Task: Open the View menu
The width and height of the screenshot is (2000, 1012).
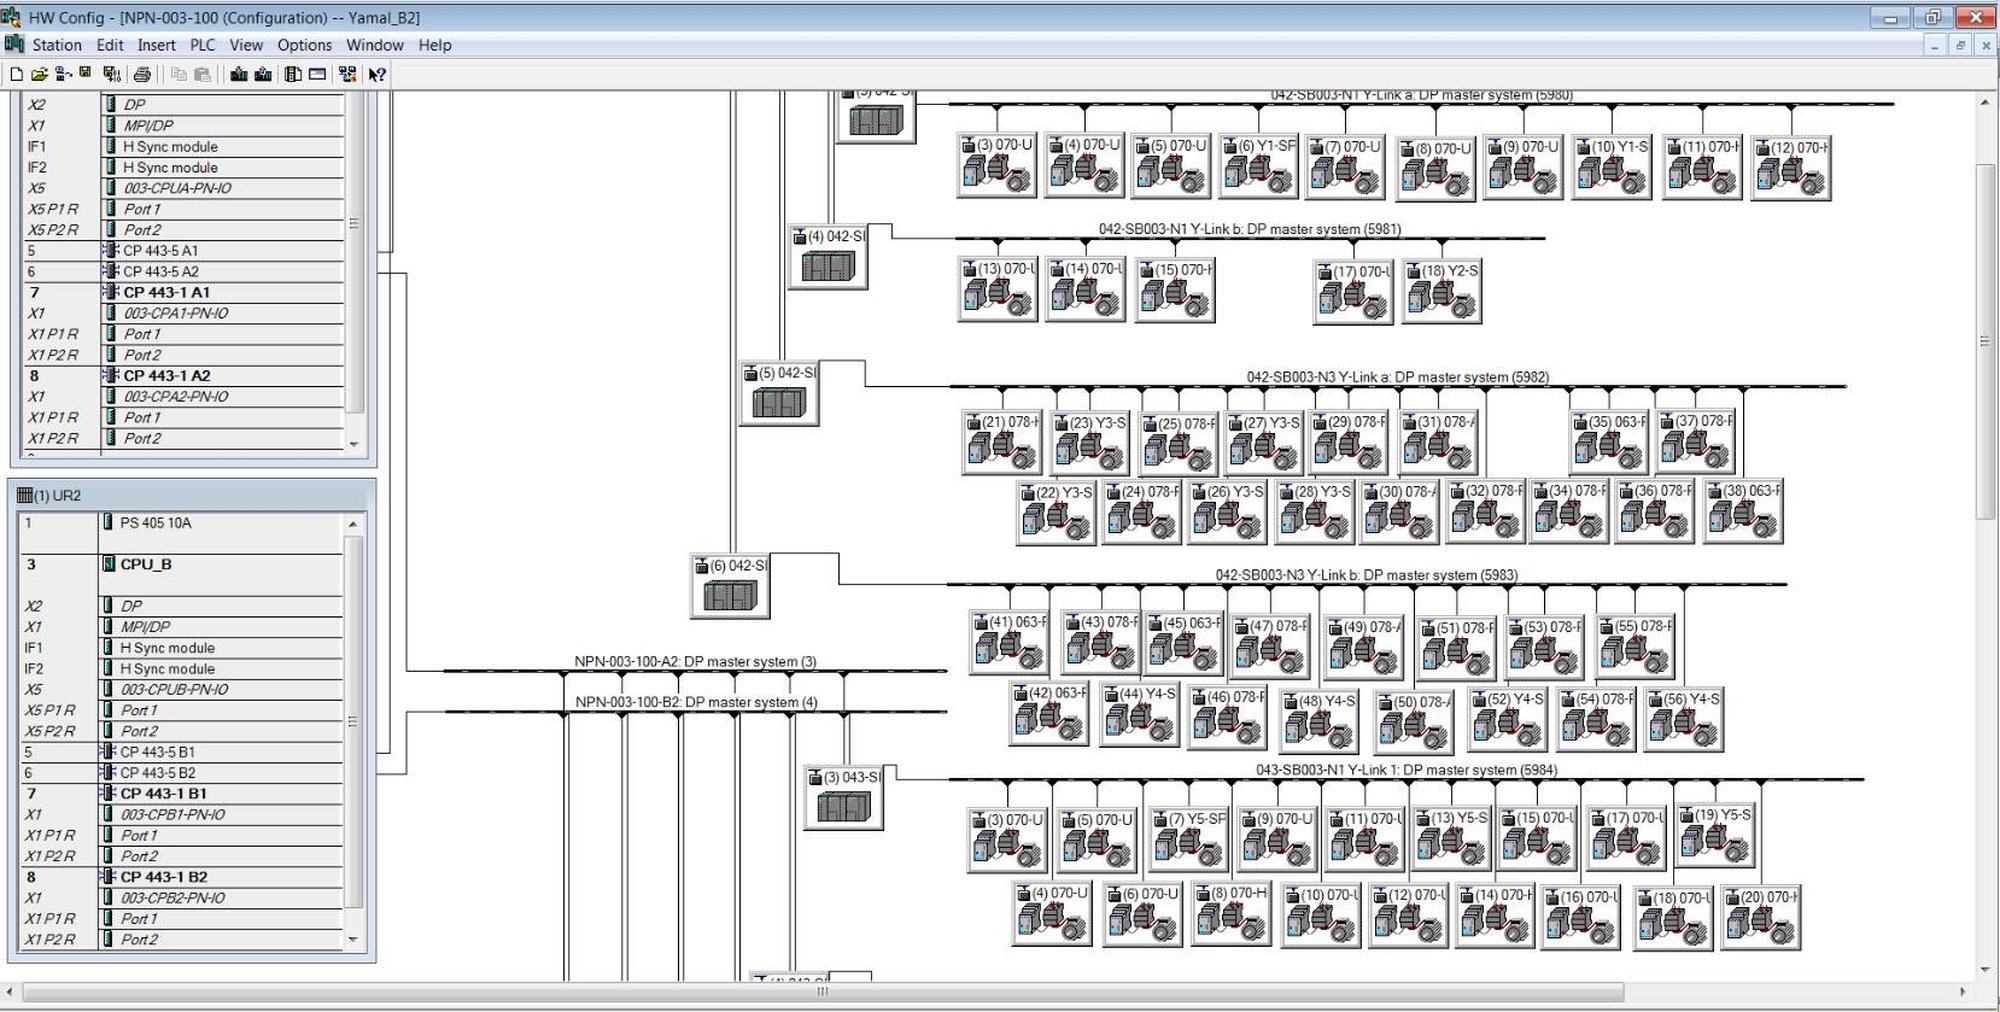Action: click(x=246, y=45)
